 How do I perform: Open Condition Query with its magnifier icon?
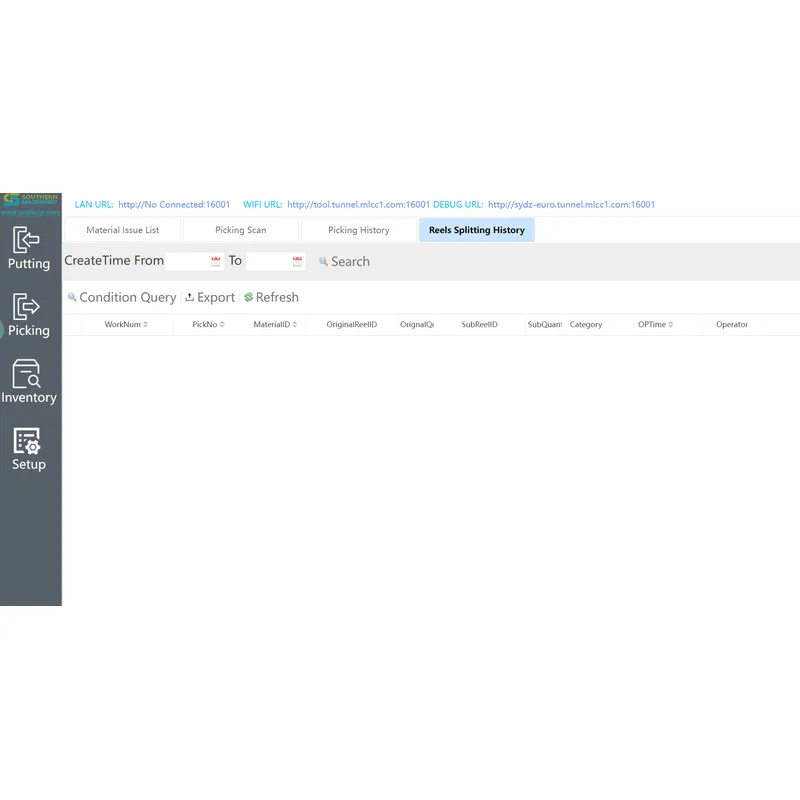tap(71, 297)
